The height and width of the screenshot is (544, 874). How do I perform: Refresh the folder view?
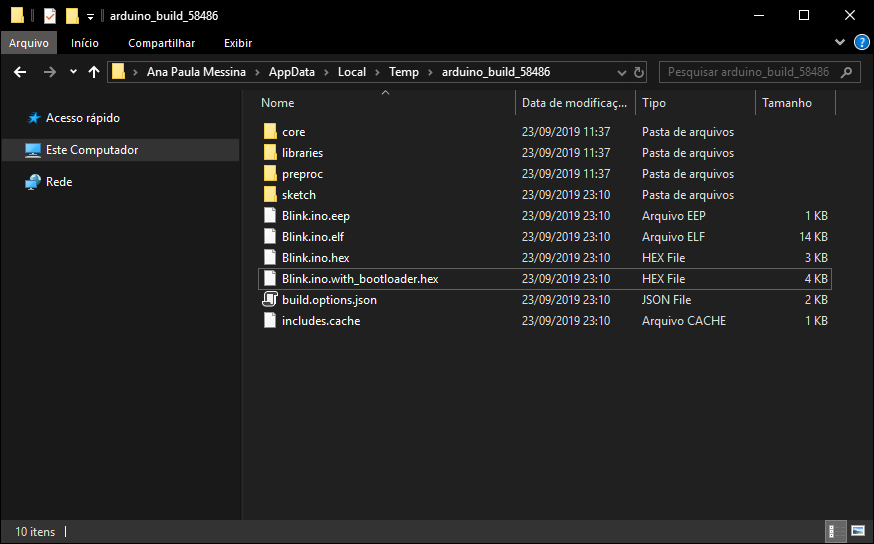(x=639, y=72)
